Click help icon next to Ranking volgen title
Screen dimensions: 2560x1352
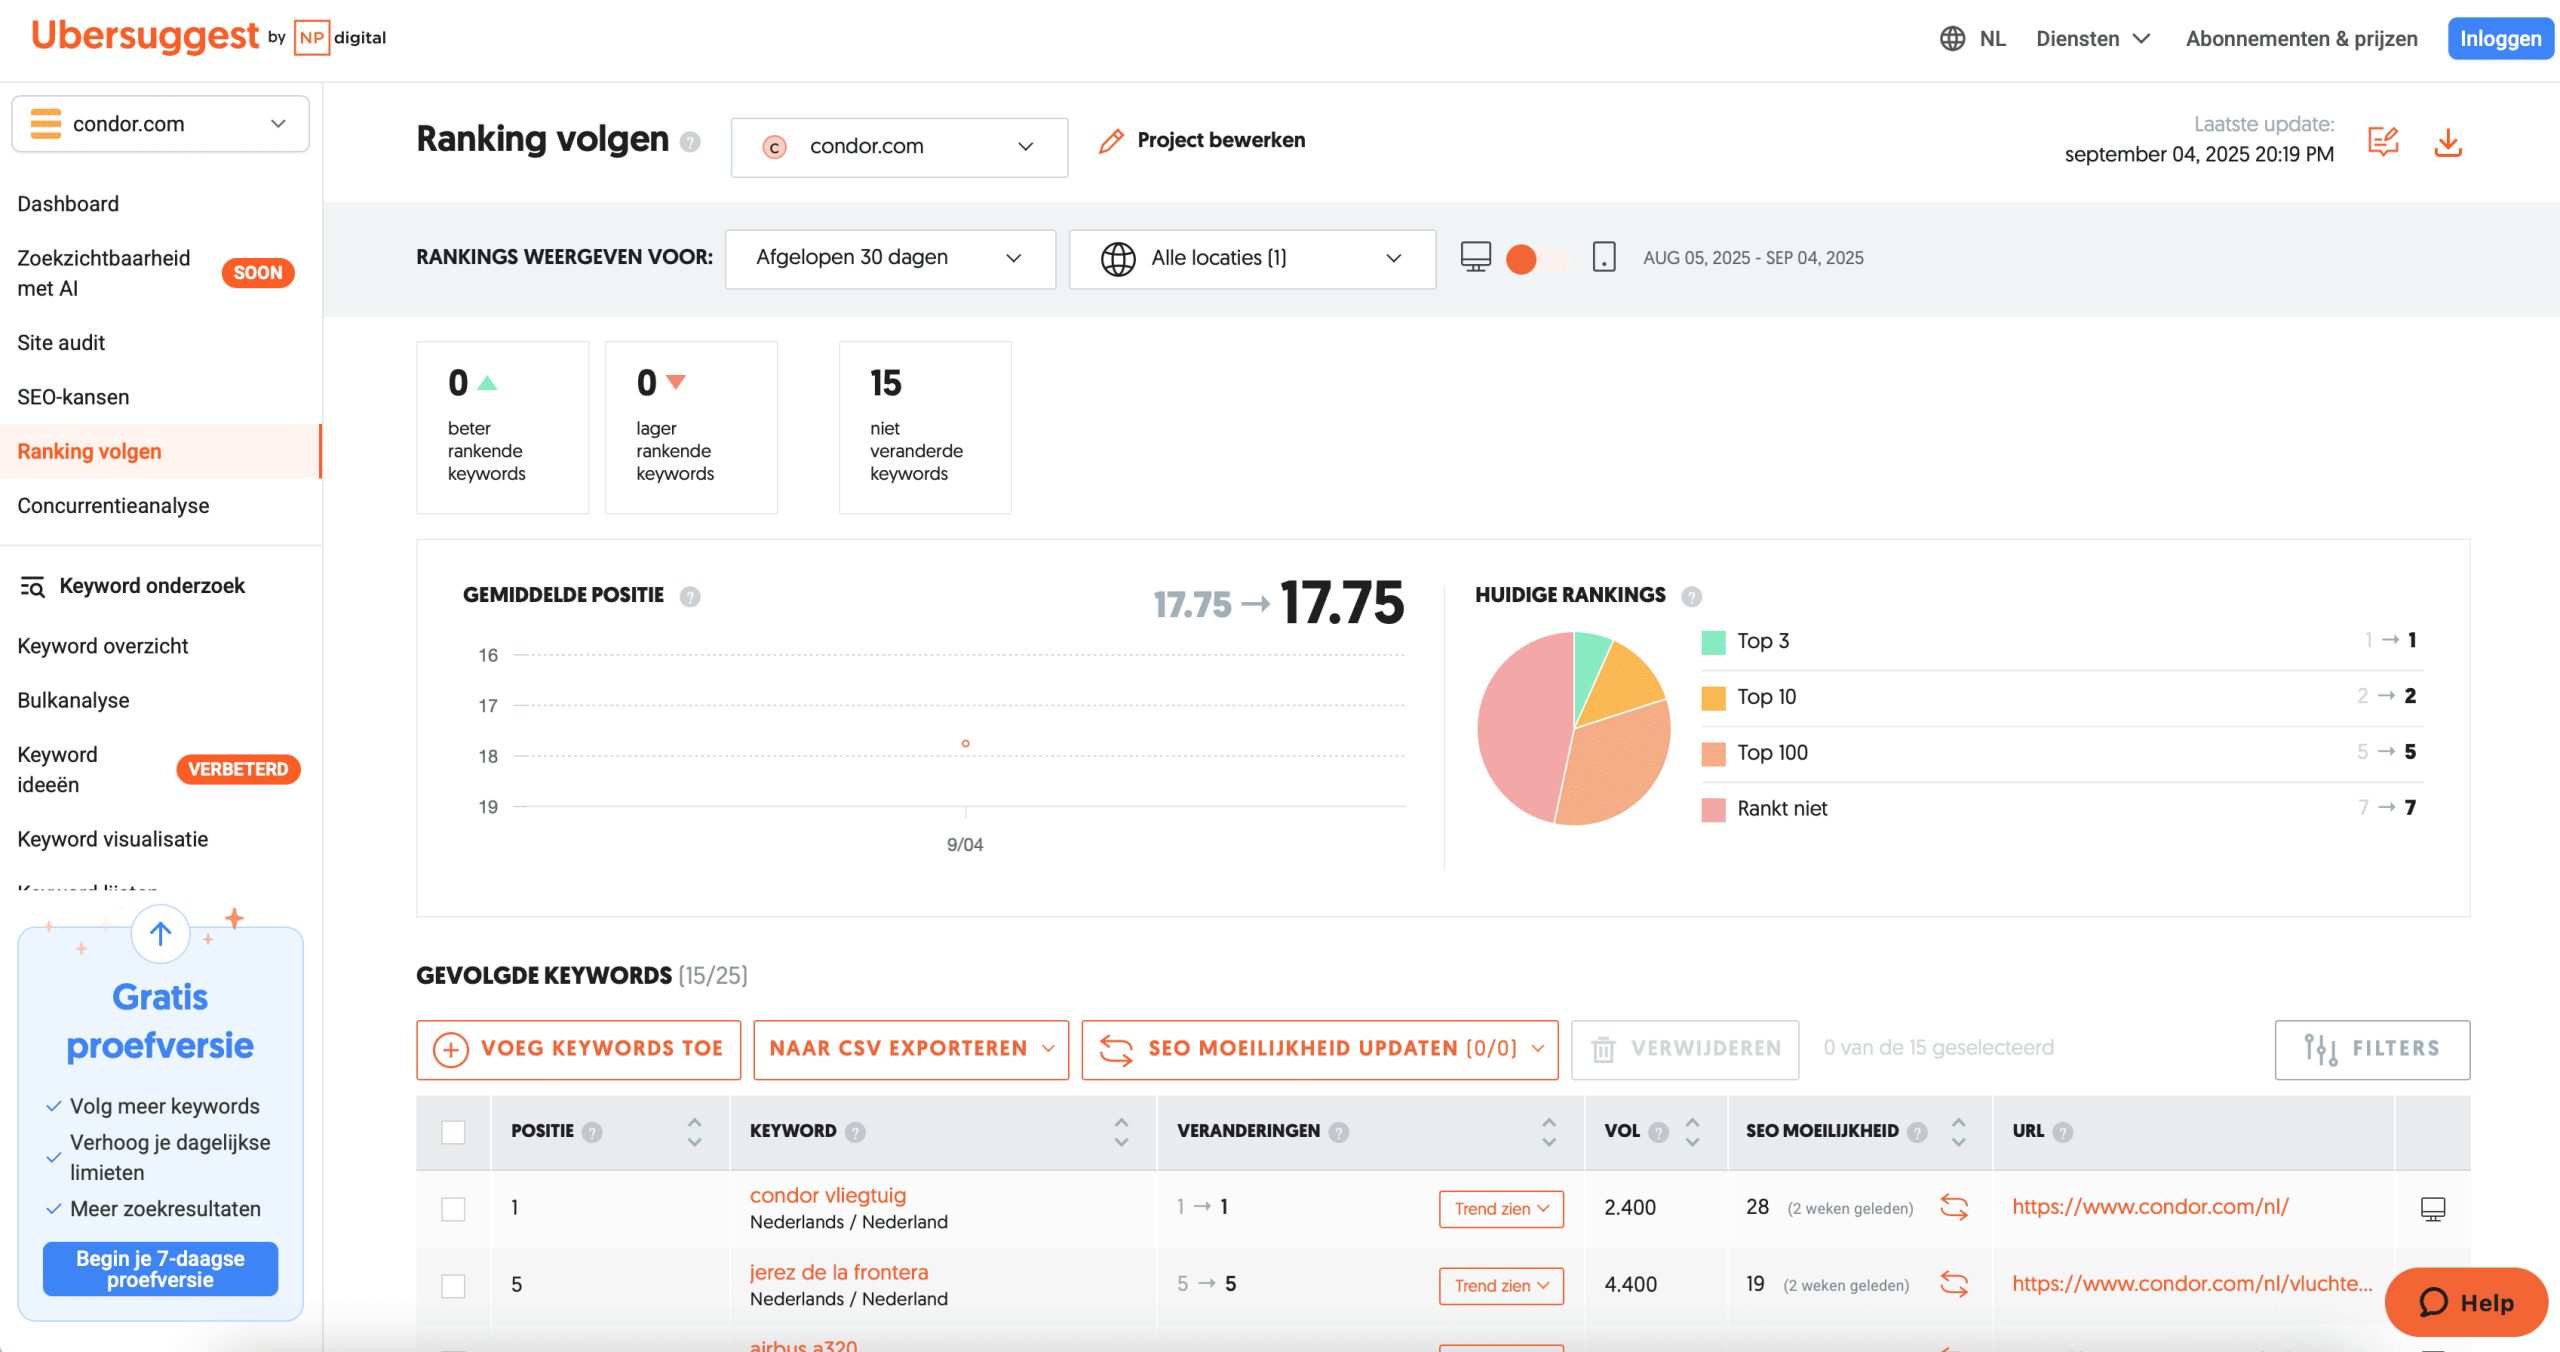690,142
